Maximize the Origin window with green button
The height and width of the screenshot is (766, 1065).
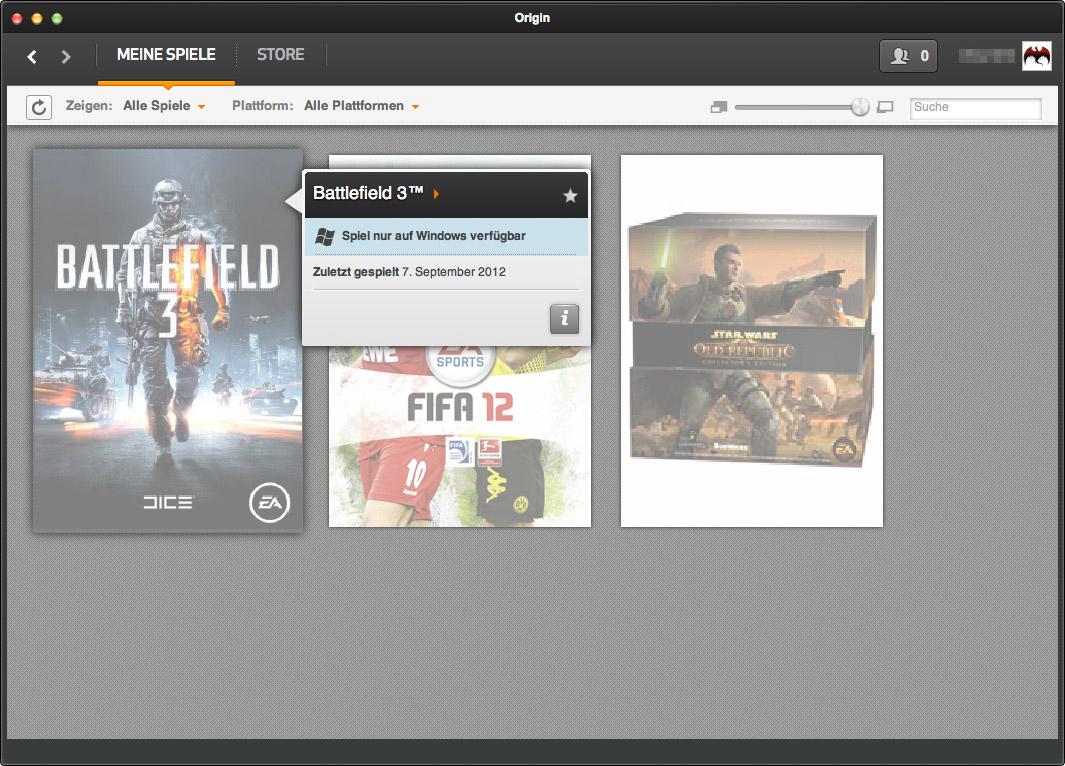coord(57,18)
